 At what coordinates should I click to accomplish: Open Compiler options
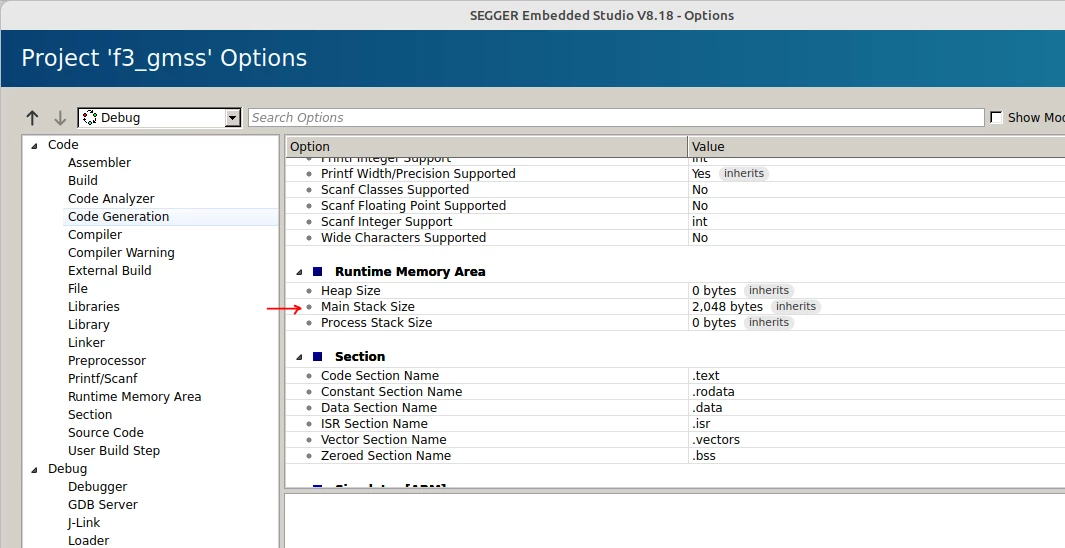pyautogui.click(x=95, y=234)
